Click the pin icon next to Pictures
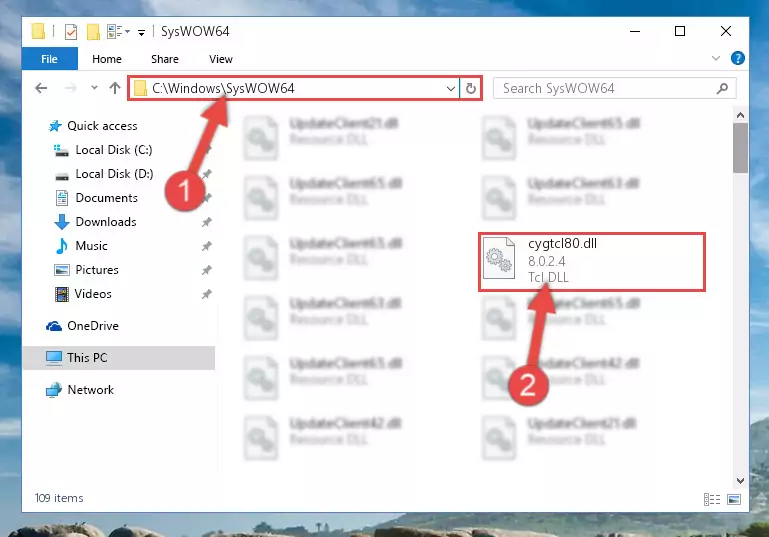 206,270
